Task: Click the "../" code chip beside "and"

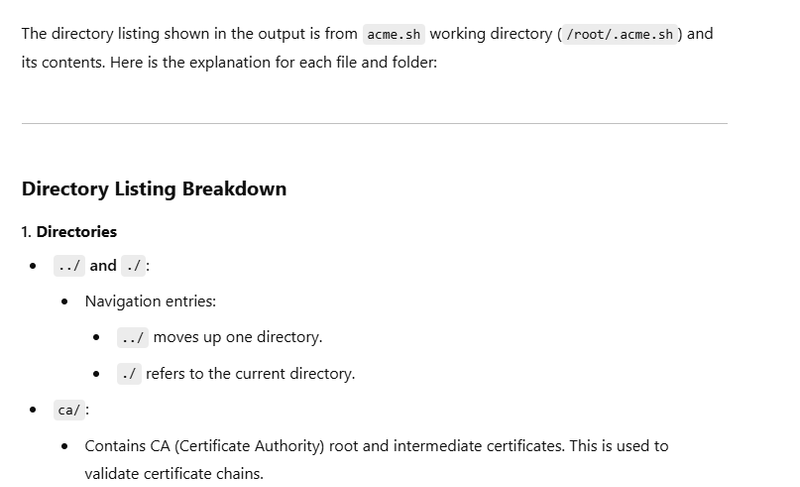Action: pyautogui.click(x=70, y=266)
